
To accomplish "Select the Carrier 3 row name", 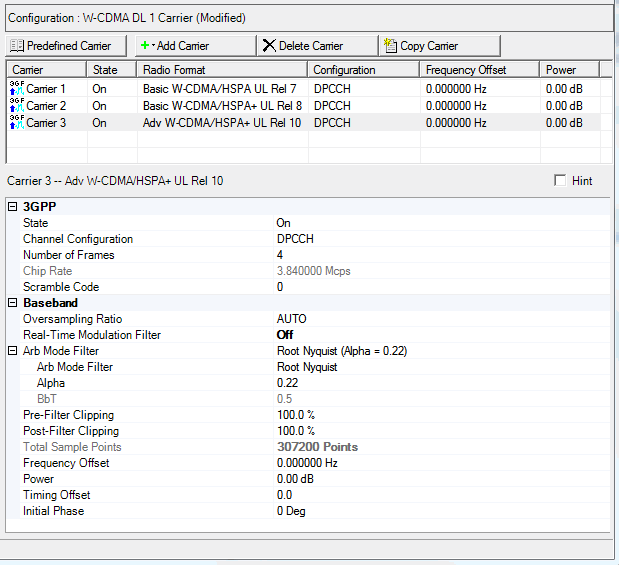I will 46,123.
